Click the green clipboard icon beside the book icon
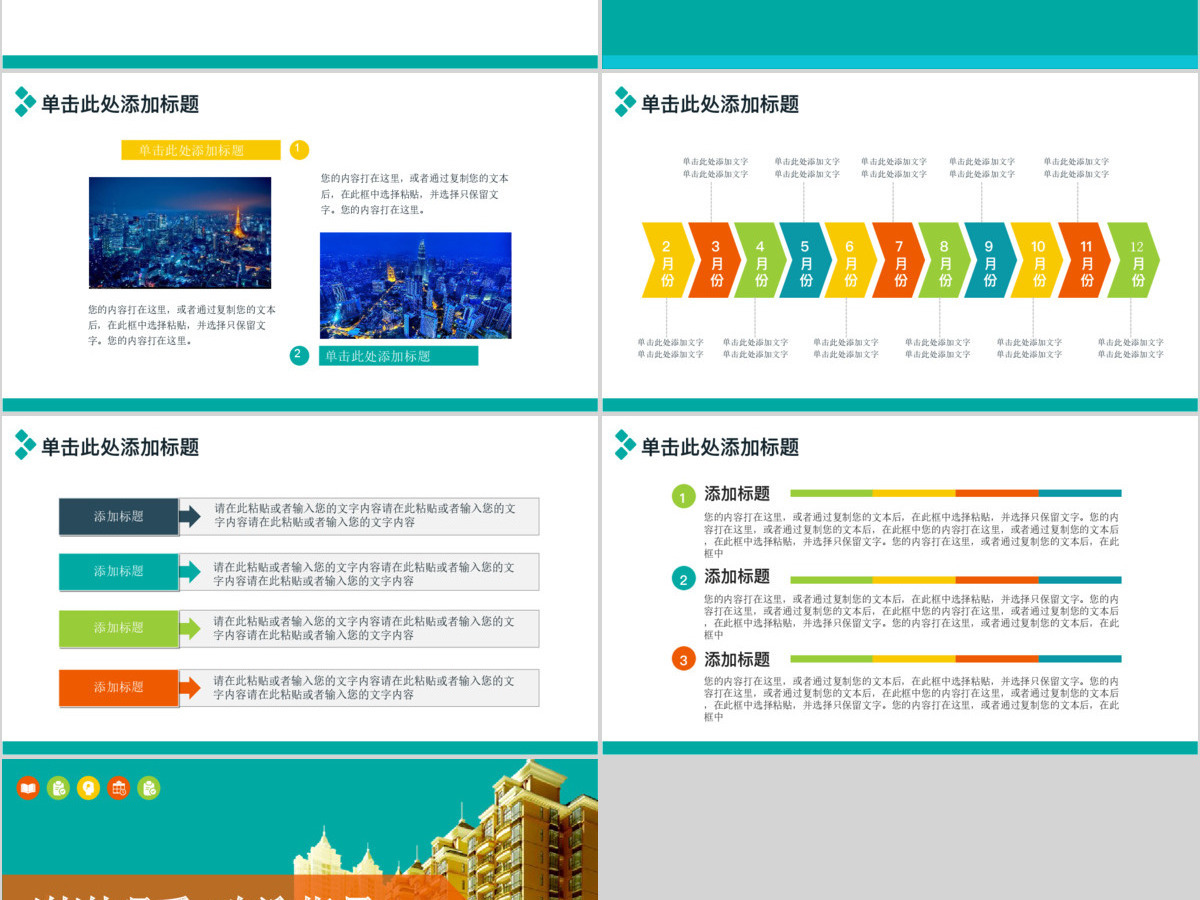Screen dimensions: 1200x900 tap(58, 788)
